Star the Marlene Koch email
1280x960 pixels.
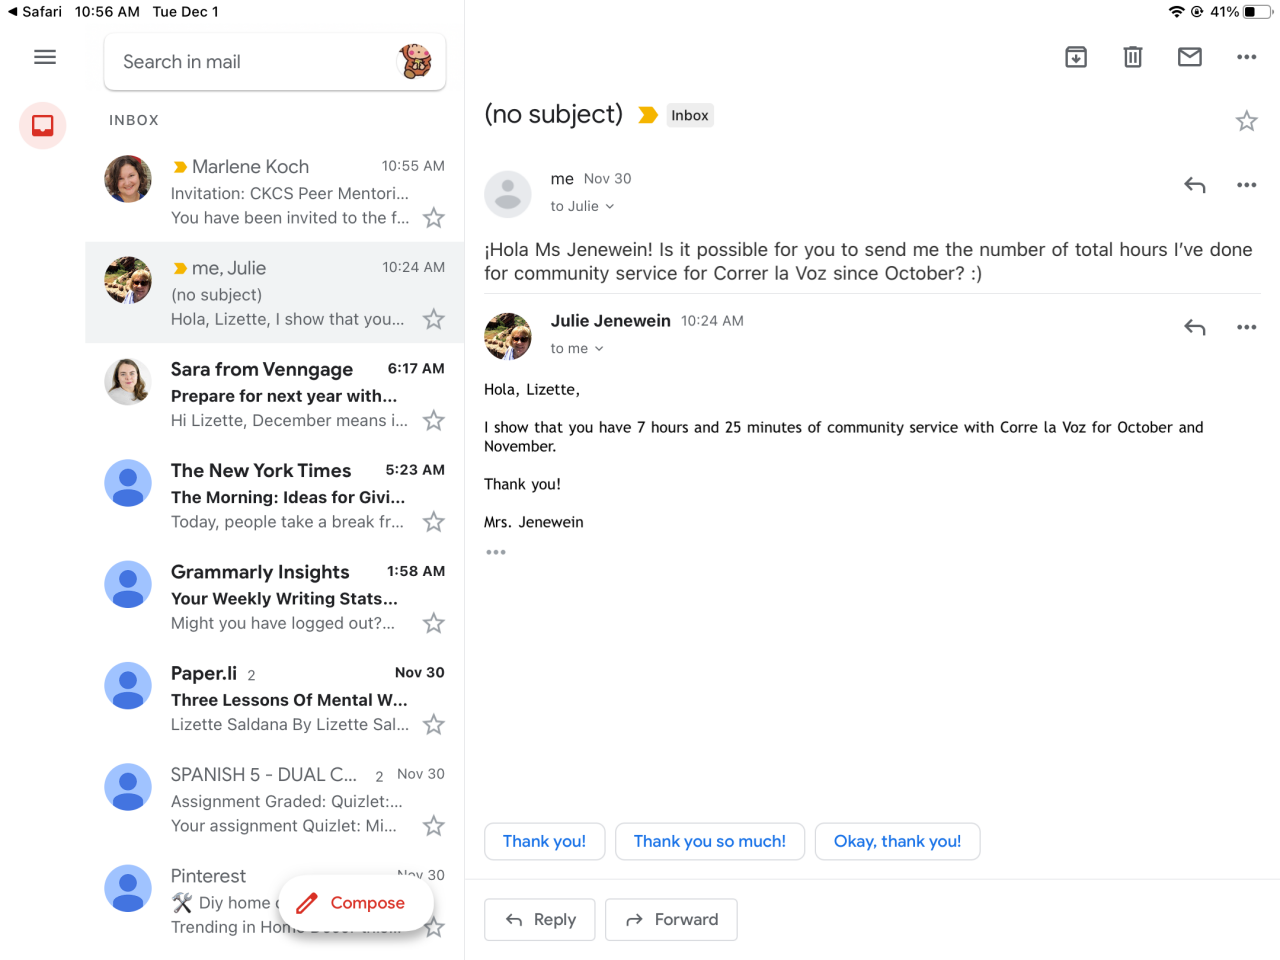[433, 218]
